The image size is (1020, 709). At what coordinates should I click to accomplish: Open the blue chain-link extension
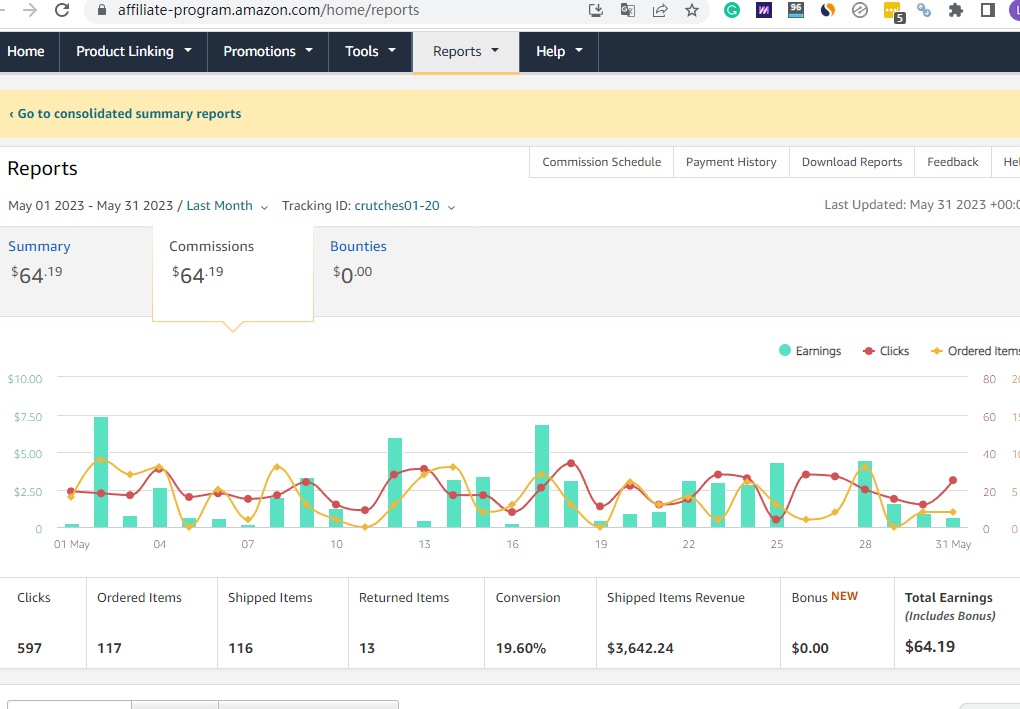tap(924, 10)
